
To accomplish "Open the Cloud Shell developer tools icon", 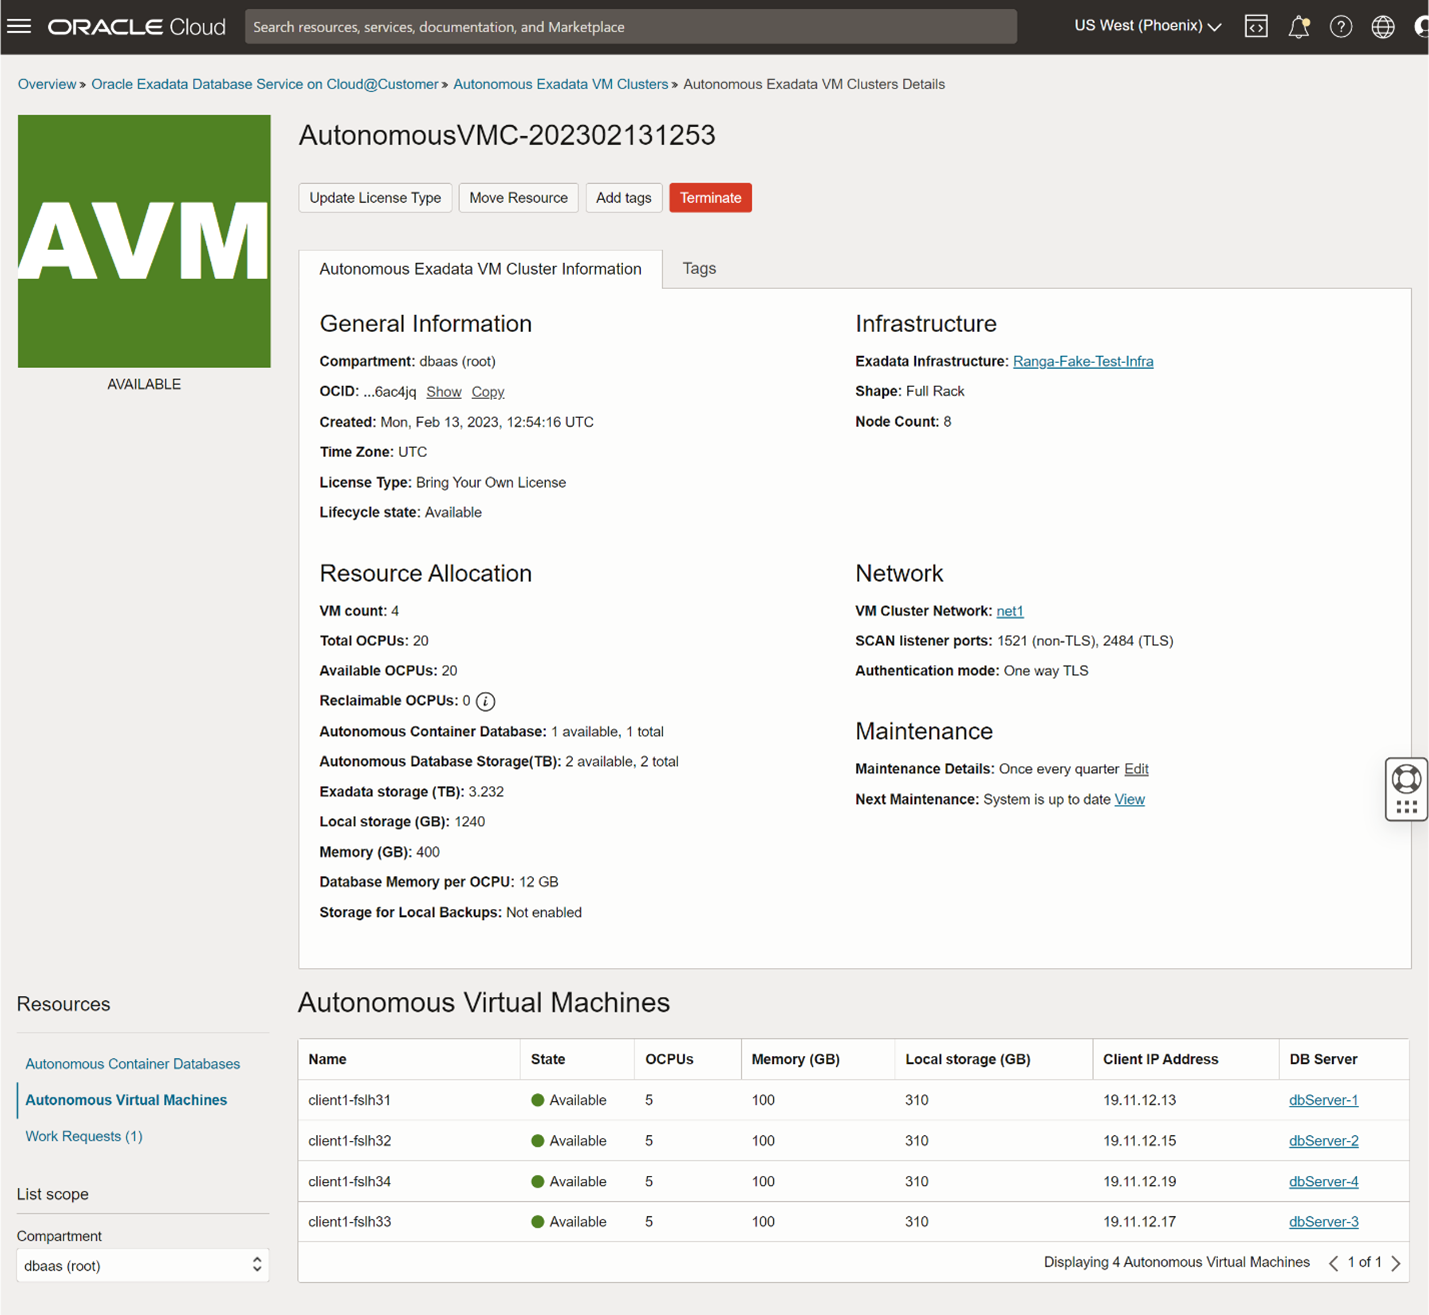I will (x=1256, y=26).
